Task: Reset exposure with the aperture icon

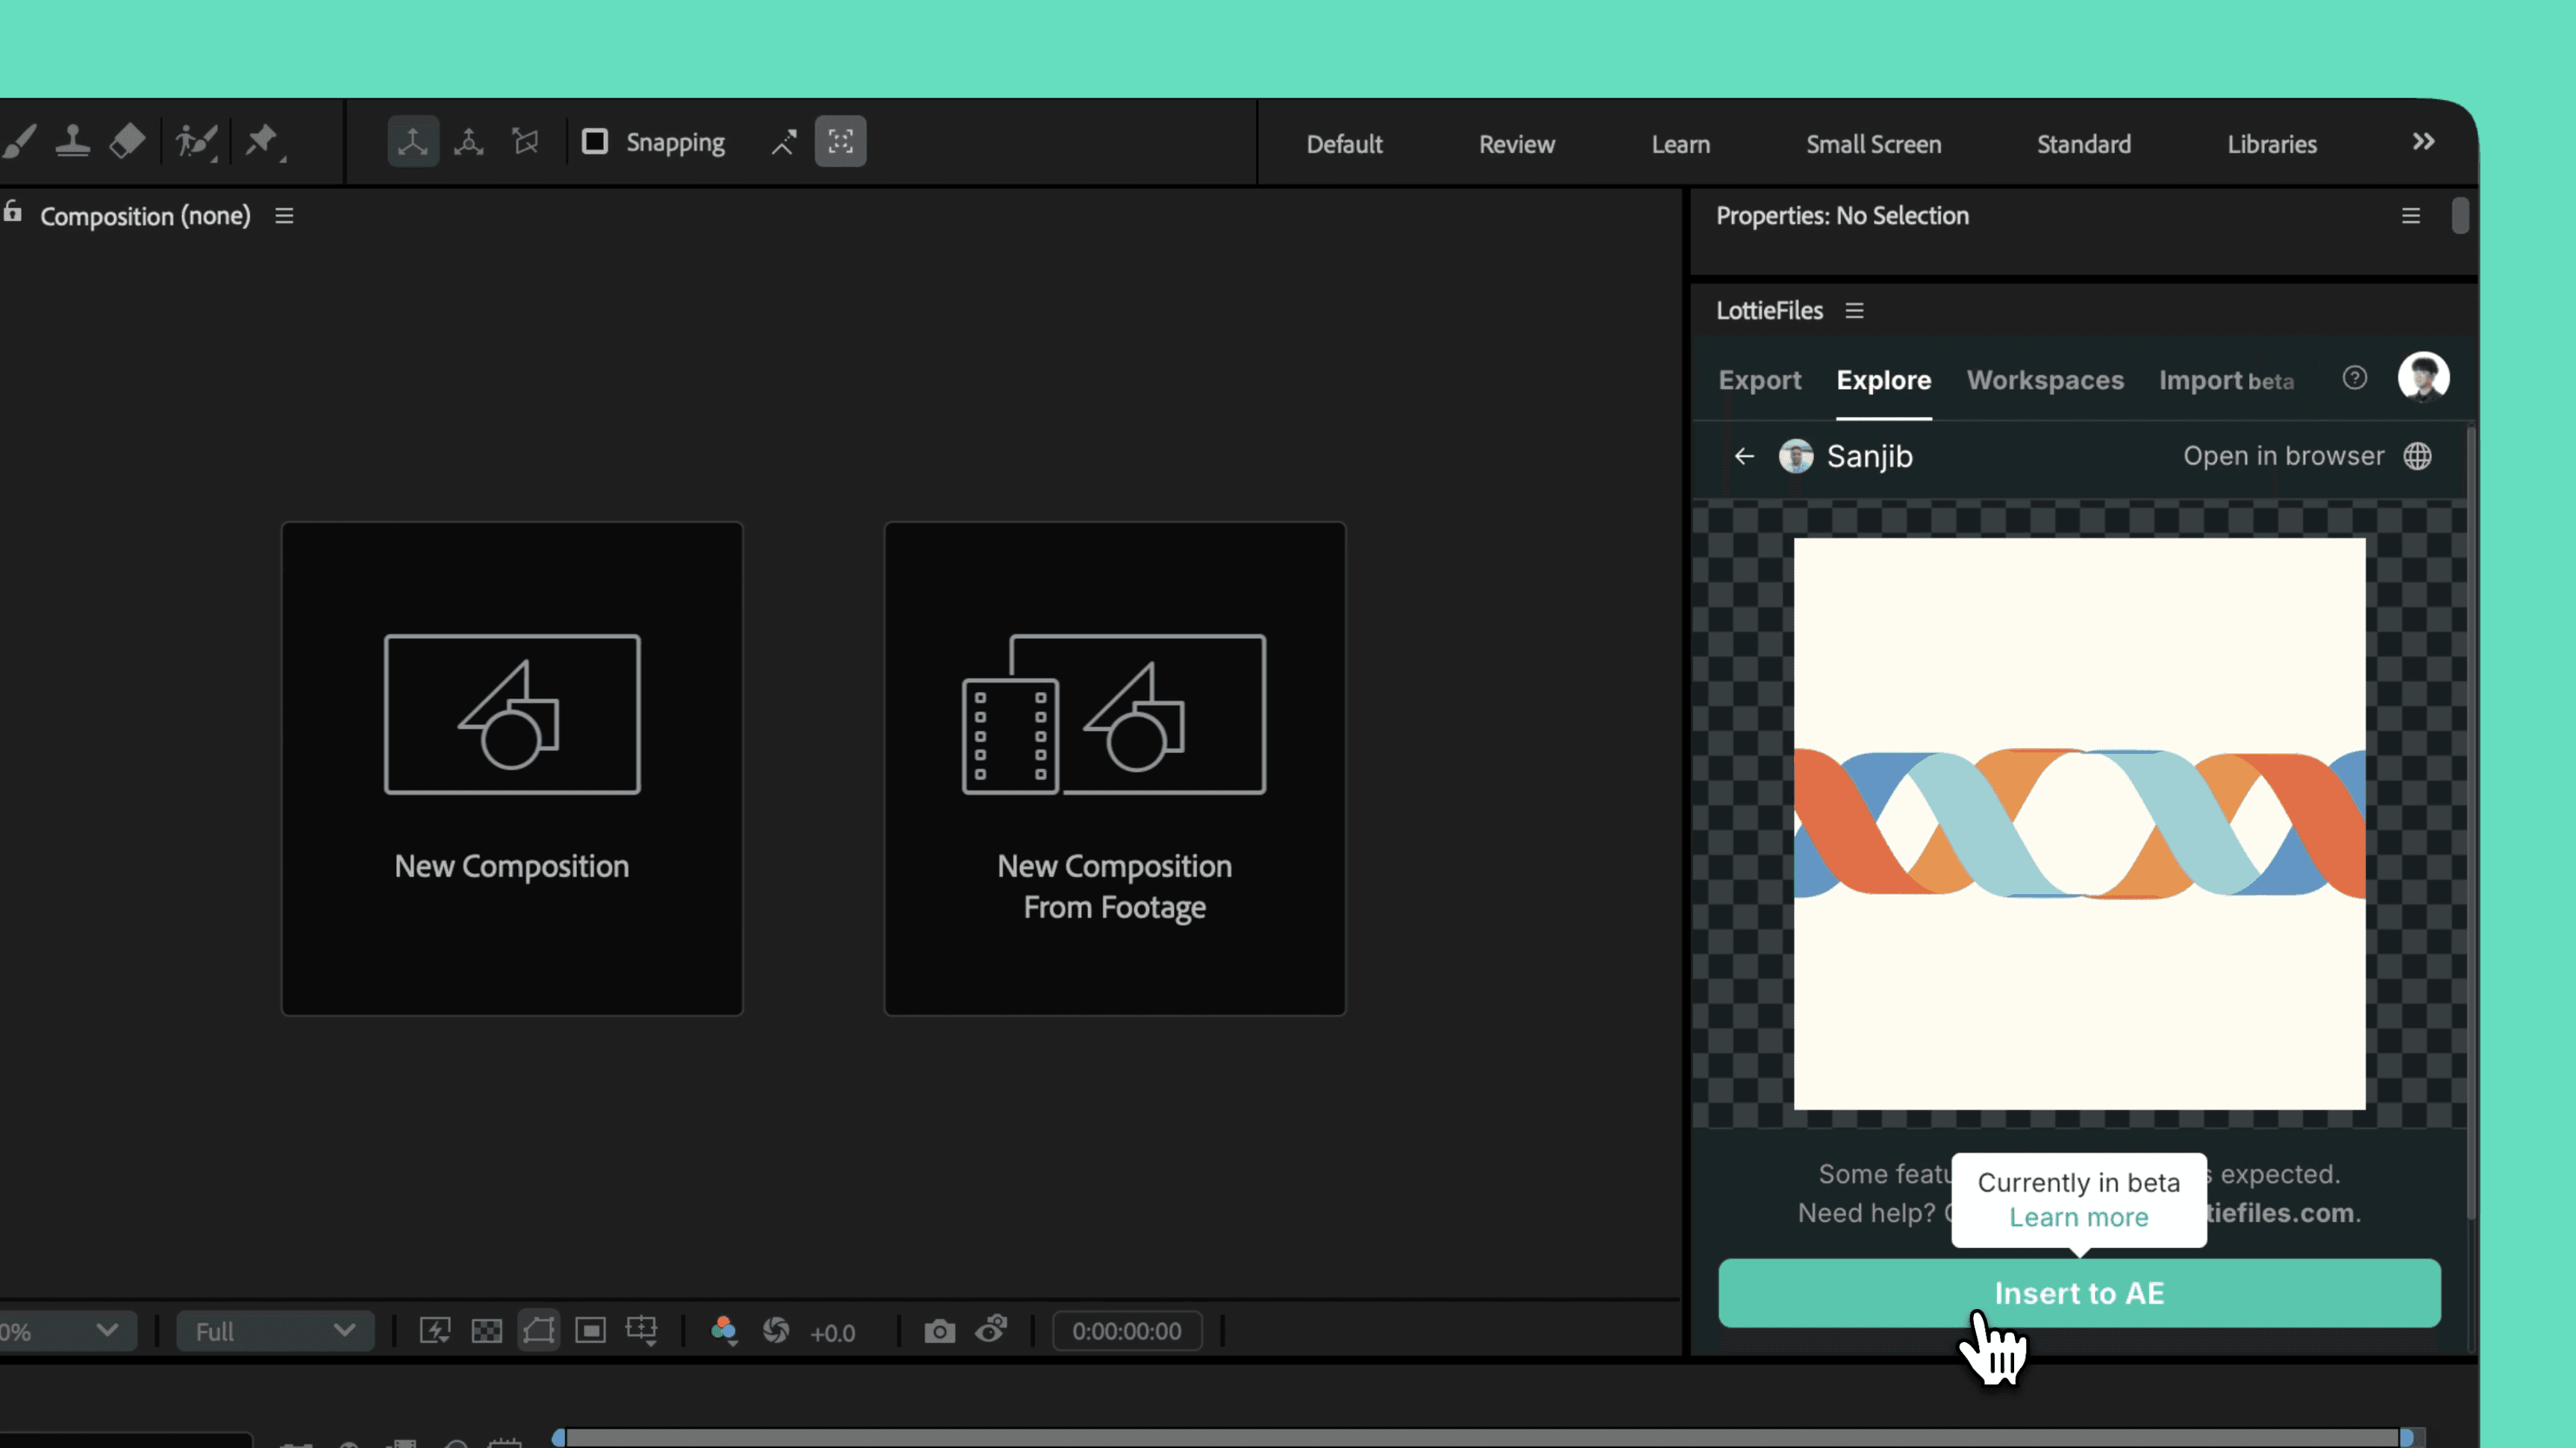Action: (776, 1331)
